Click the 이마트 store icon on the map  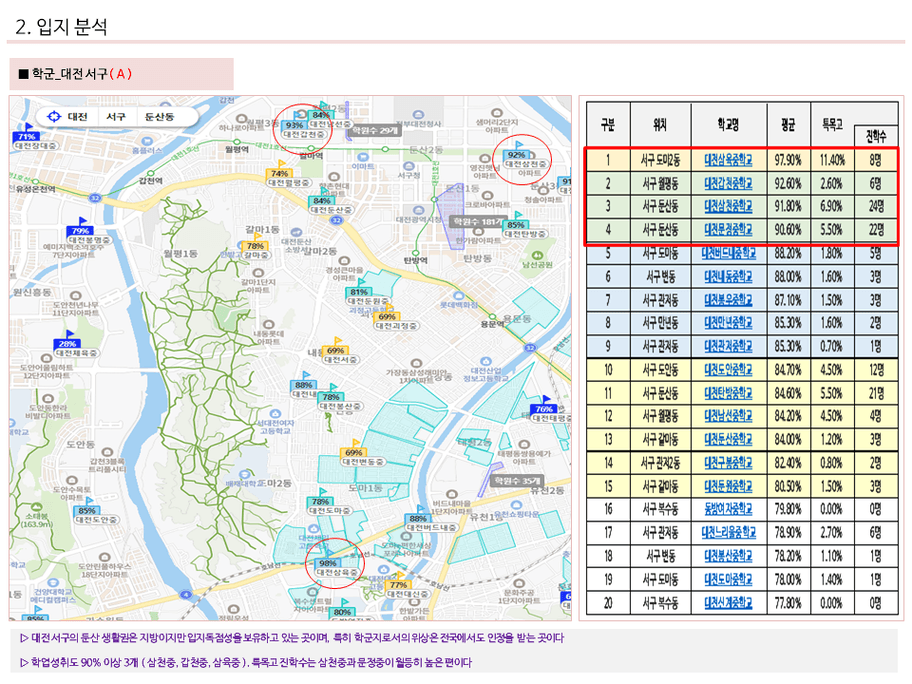pos(363,158)
